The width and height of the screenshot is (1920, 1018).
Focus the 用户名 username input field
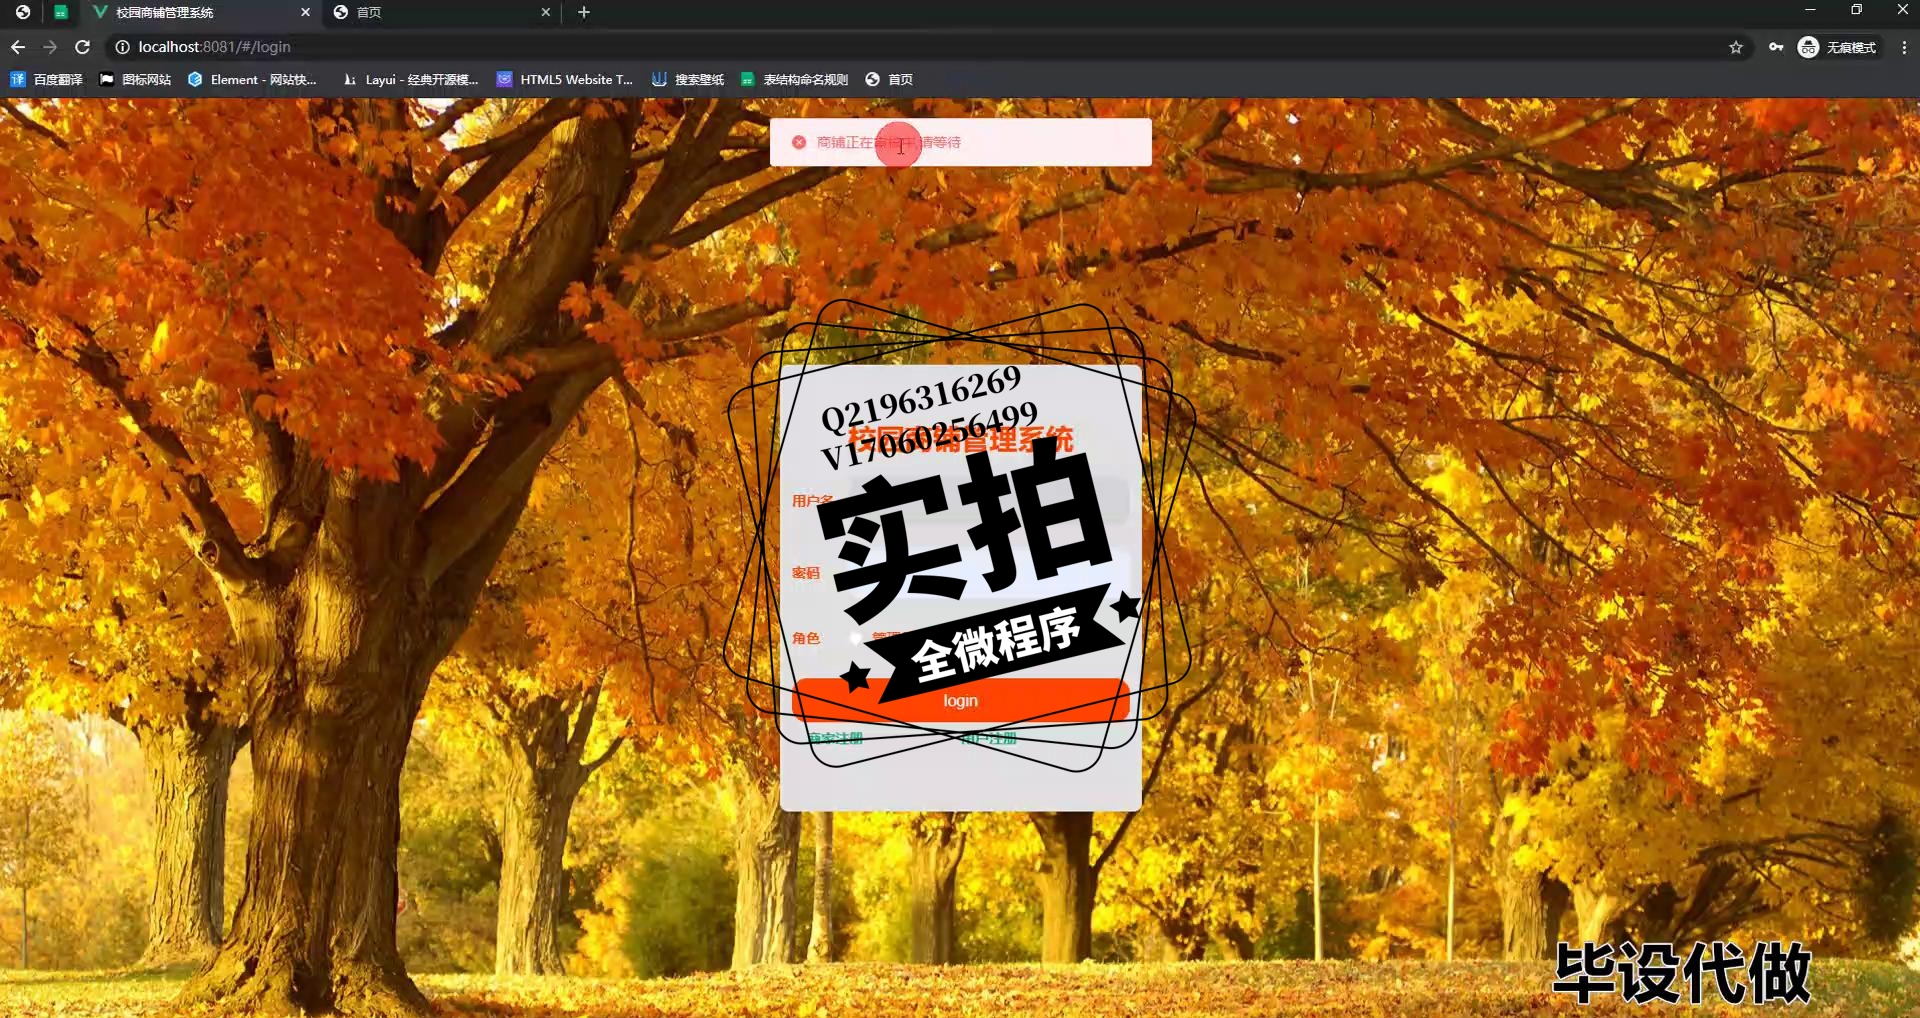[989, 500]
